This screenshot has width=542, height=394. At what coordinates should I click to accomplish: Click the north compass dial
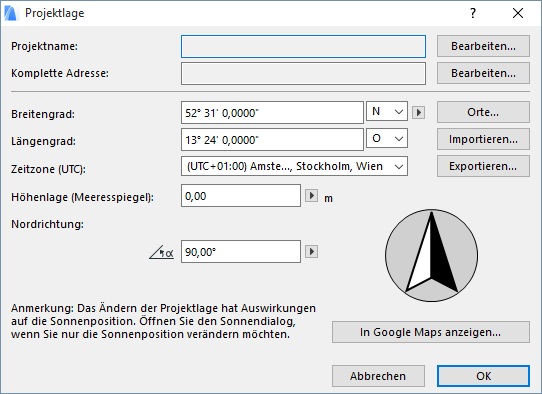coord(431,256)
